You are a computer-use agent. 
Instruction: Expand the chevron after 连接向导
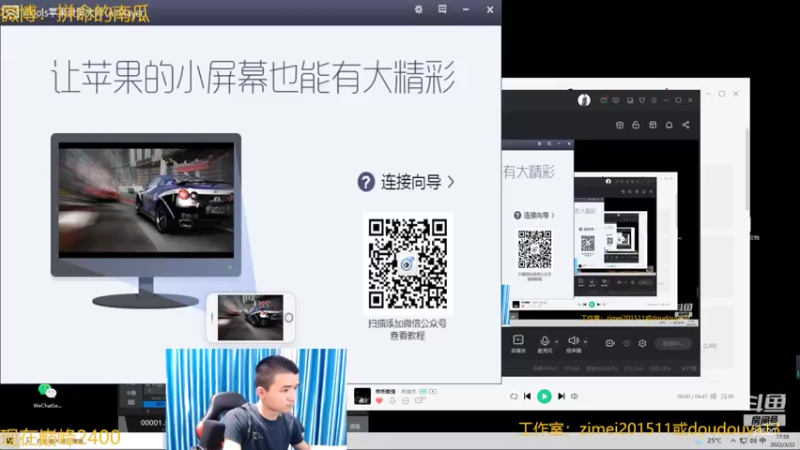click(451, 182)
